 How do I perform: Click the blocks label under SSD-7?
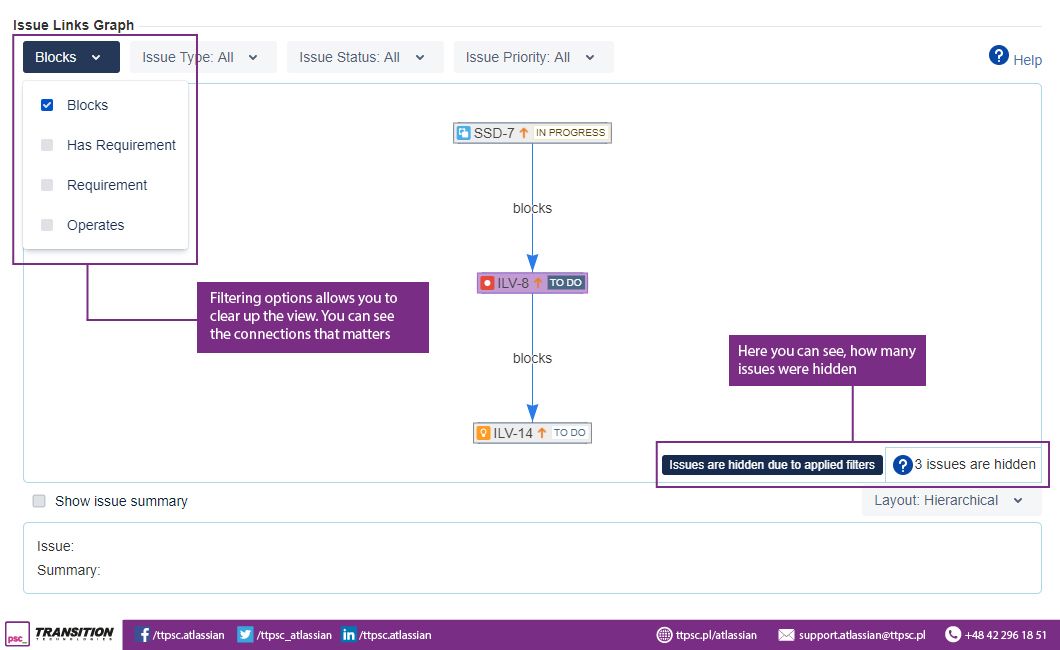coord(532,208)
